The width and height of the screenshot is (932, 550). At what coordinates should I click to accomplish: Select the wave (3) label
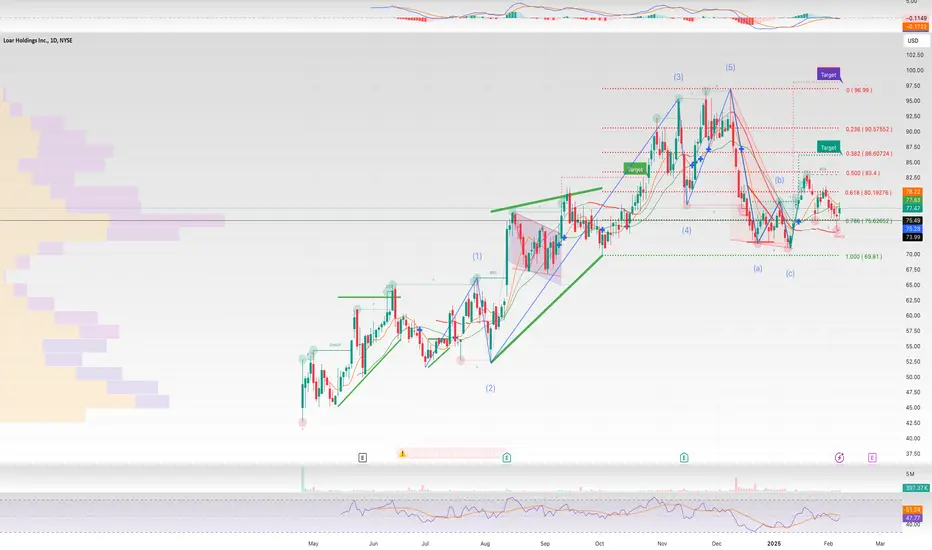(678, 77)
